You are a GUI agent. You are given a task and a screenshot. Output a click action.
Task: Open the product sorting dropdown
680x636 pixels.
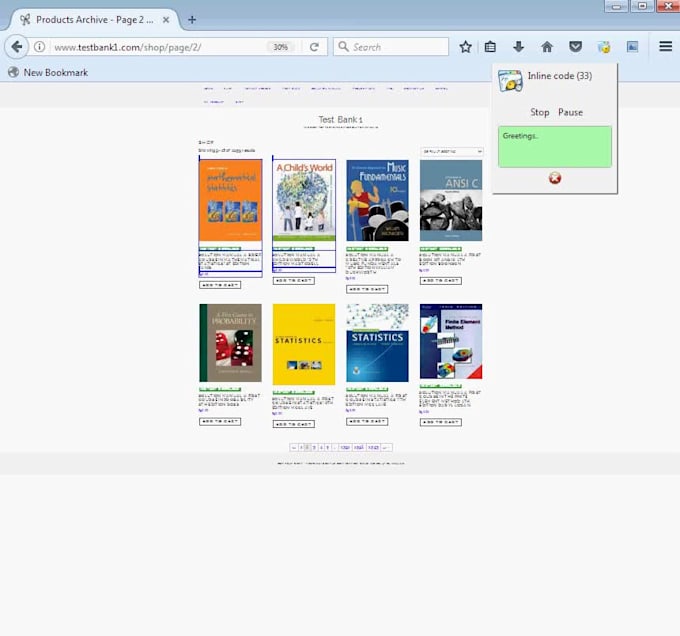[x=451, y=151]
